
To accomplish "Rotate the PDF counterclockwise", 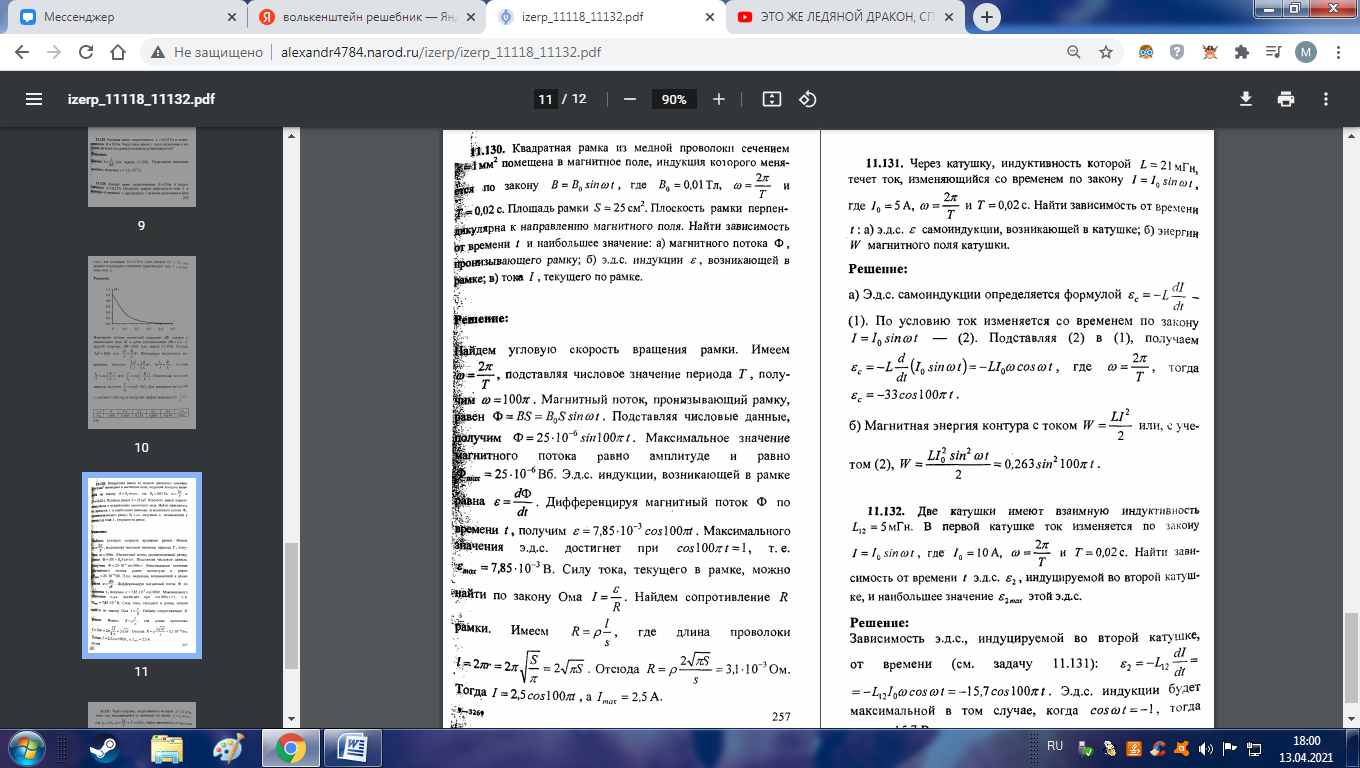I will [x=809, y=99].
